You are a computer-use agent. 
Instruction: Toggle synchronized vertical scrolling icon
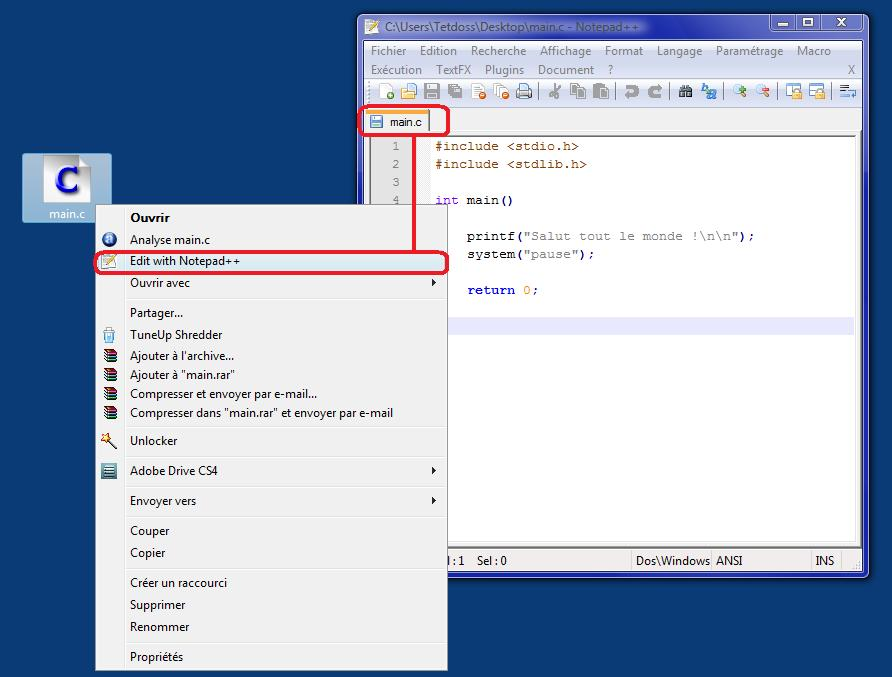tap(794, 91)
